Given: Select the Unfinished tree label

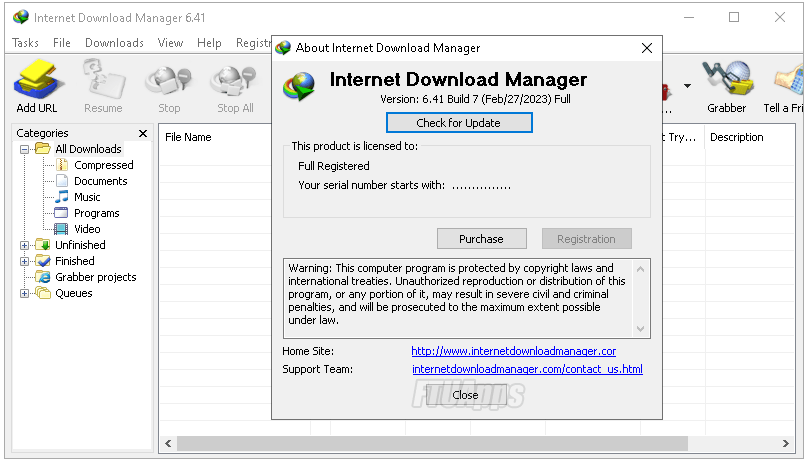Looking at the screenshot, I should (80, 245).
